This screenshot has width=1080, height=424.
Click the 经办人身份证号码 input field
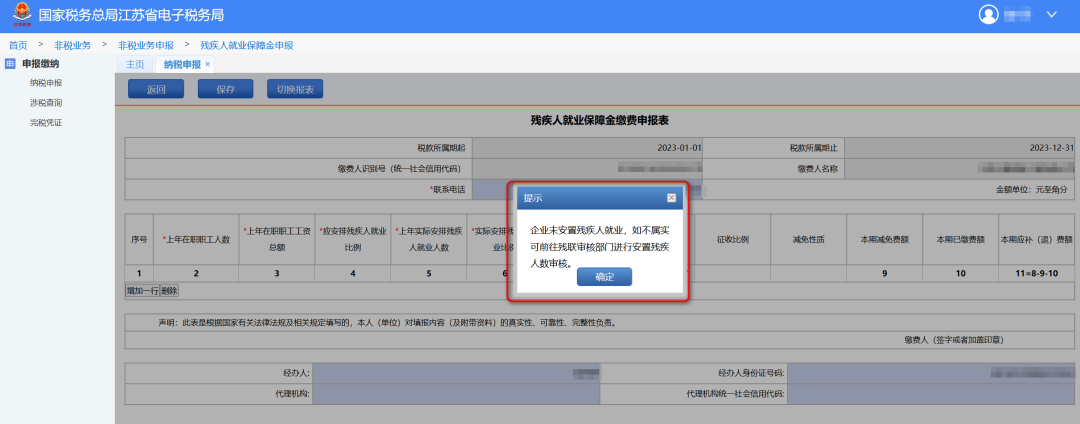tap(931, 374)
